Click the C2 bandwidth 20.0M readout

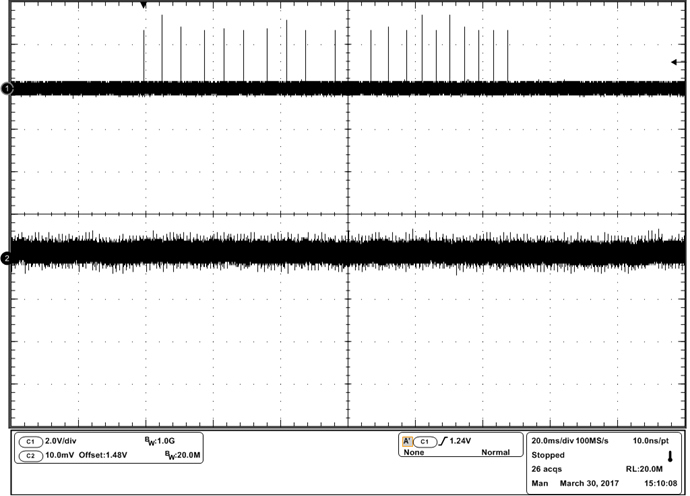tap(183, 455)
